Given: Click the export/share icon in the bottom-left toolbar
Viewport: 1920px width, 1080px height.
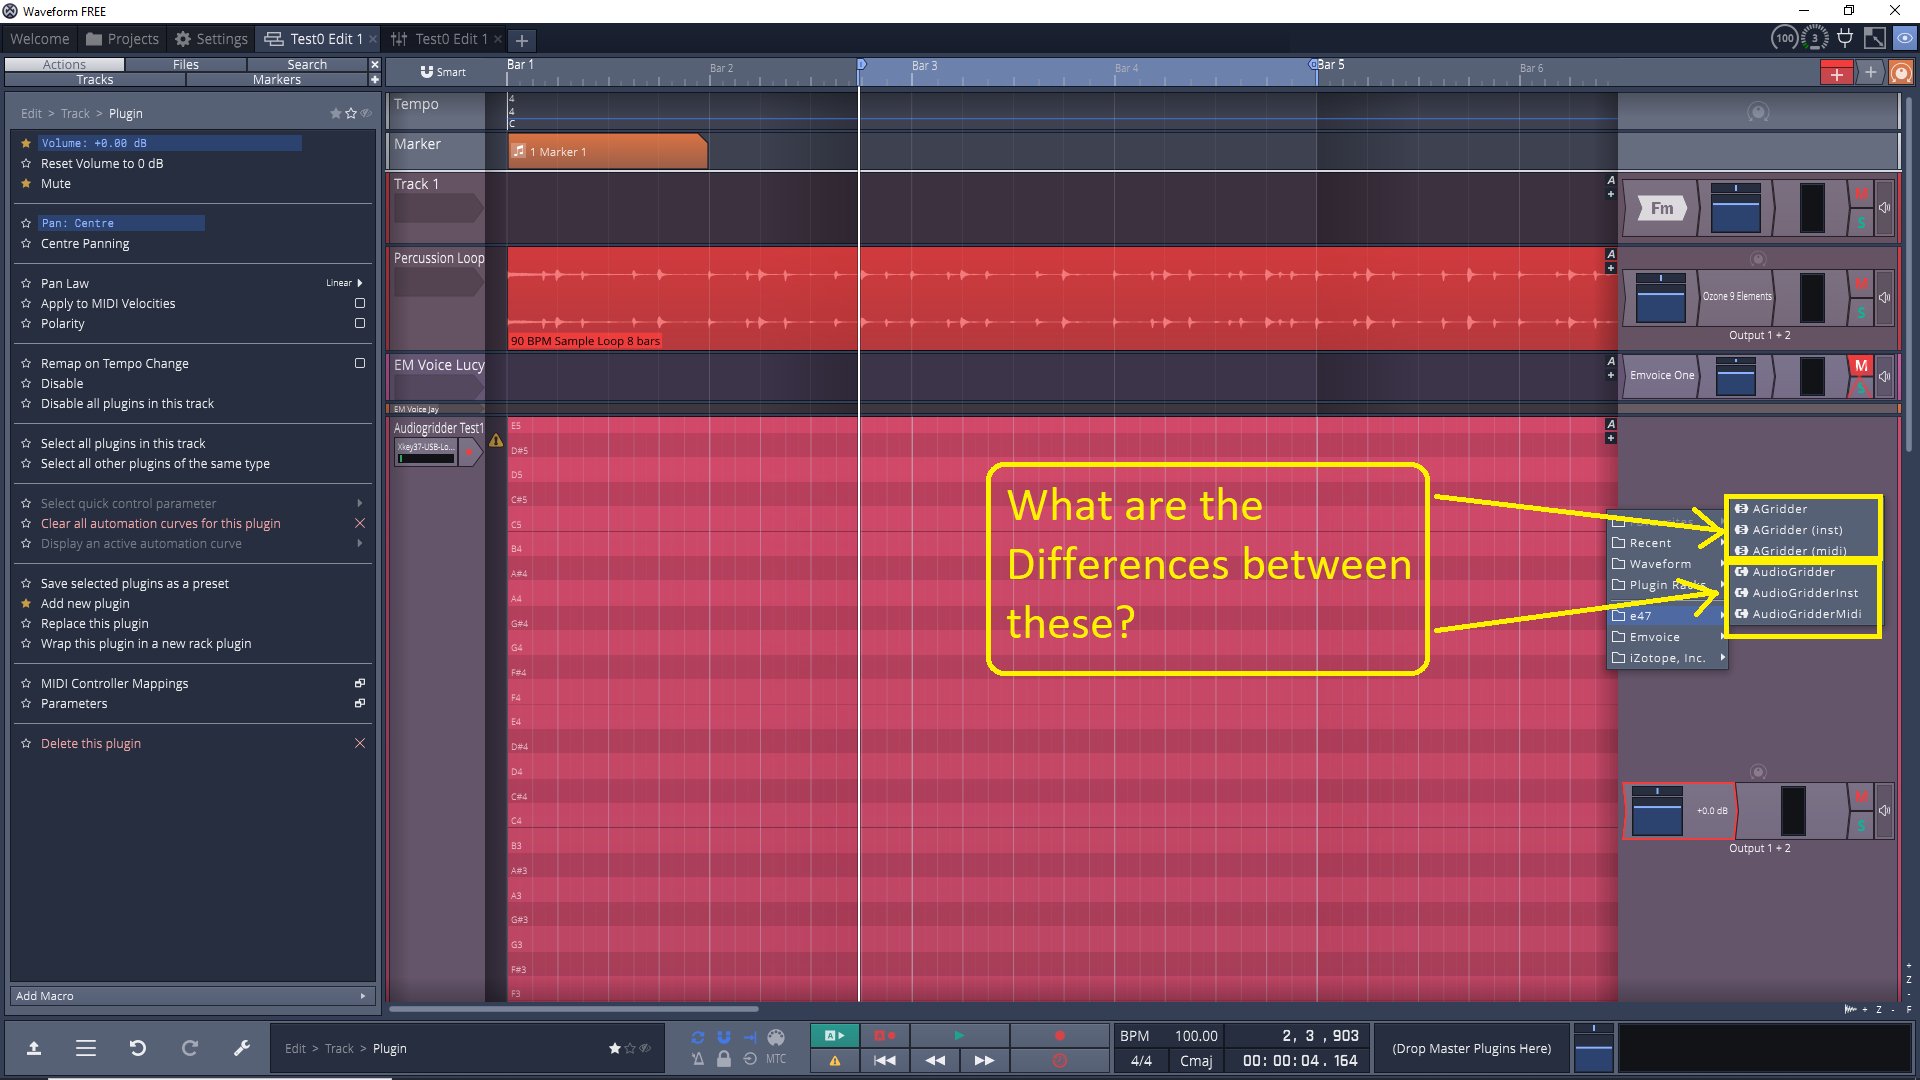Looking at the screenshot, I should click(34, 1048).
